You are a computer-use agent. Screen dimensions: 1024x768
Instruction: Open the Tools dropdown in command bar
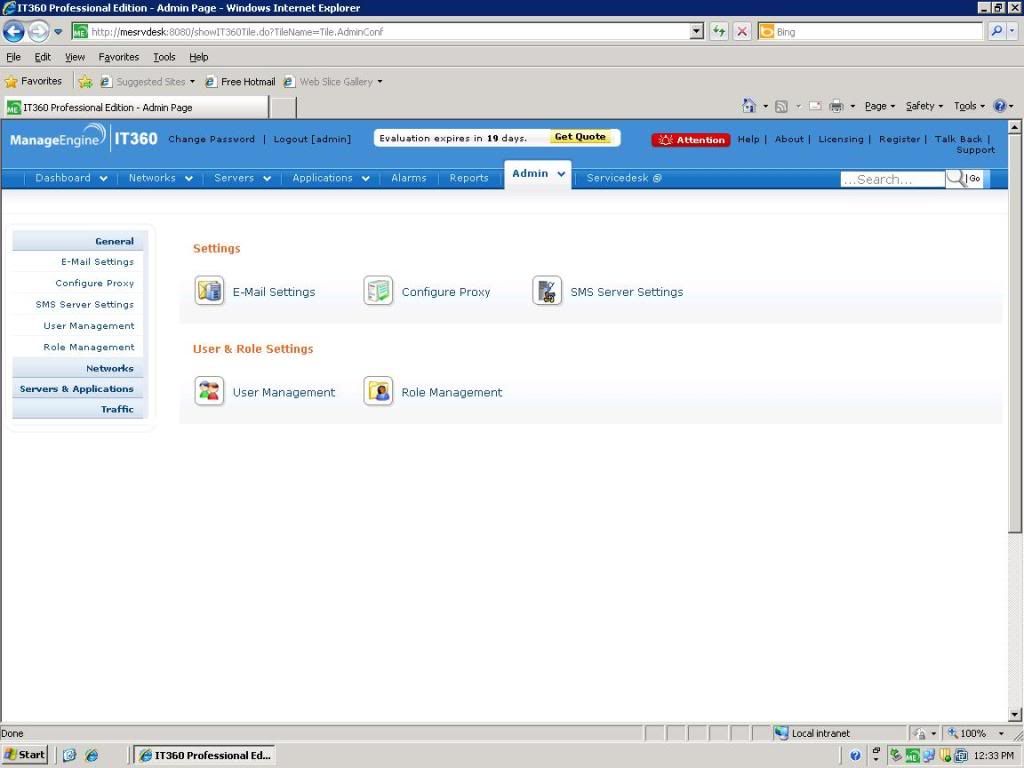click(969, 106)
